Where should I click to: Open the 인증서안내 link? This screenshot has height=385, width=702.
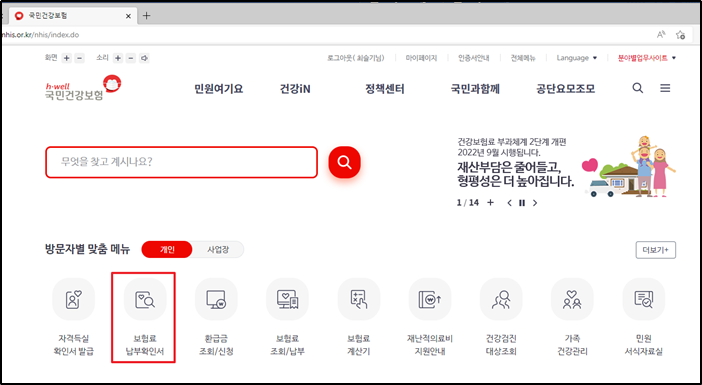coord(474,58)
